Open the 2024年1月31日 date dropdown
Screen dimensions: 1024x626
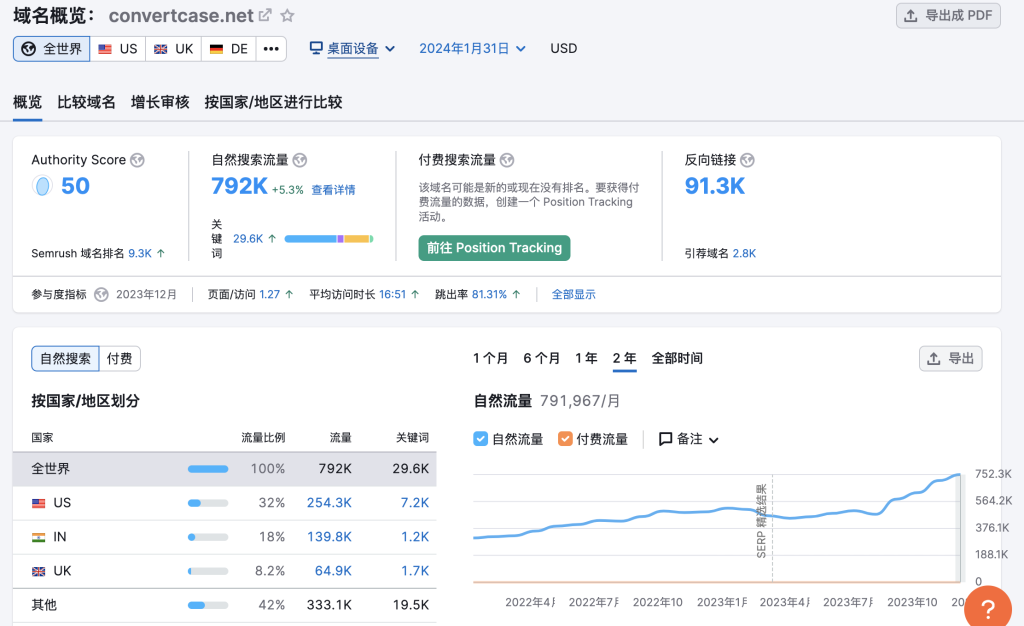point(472,49)
